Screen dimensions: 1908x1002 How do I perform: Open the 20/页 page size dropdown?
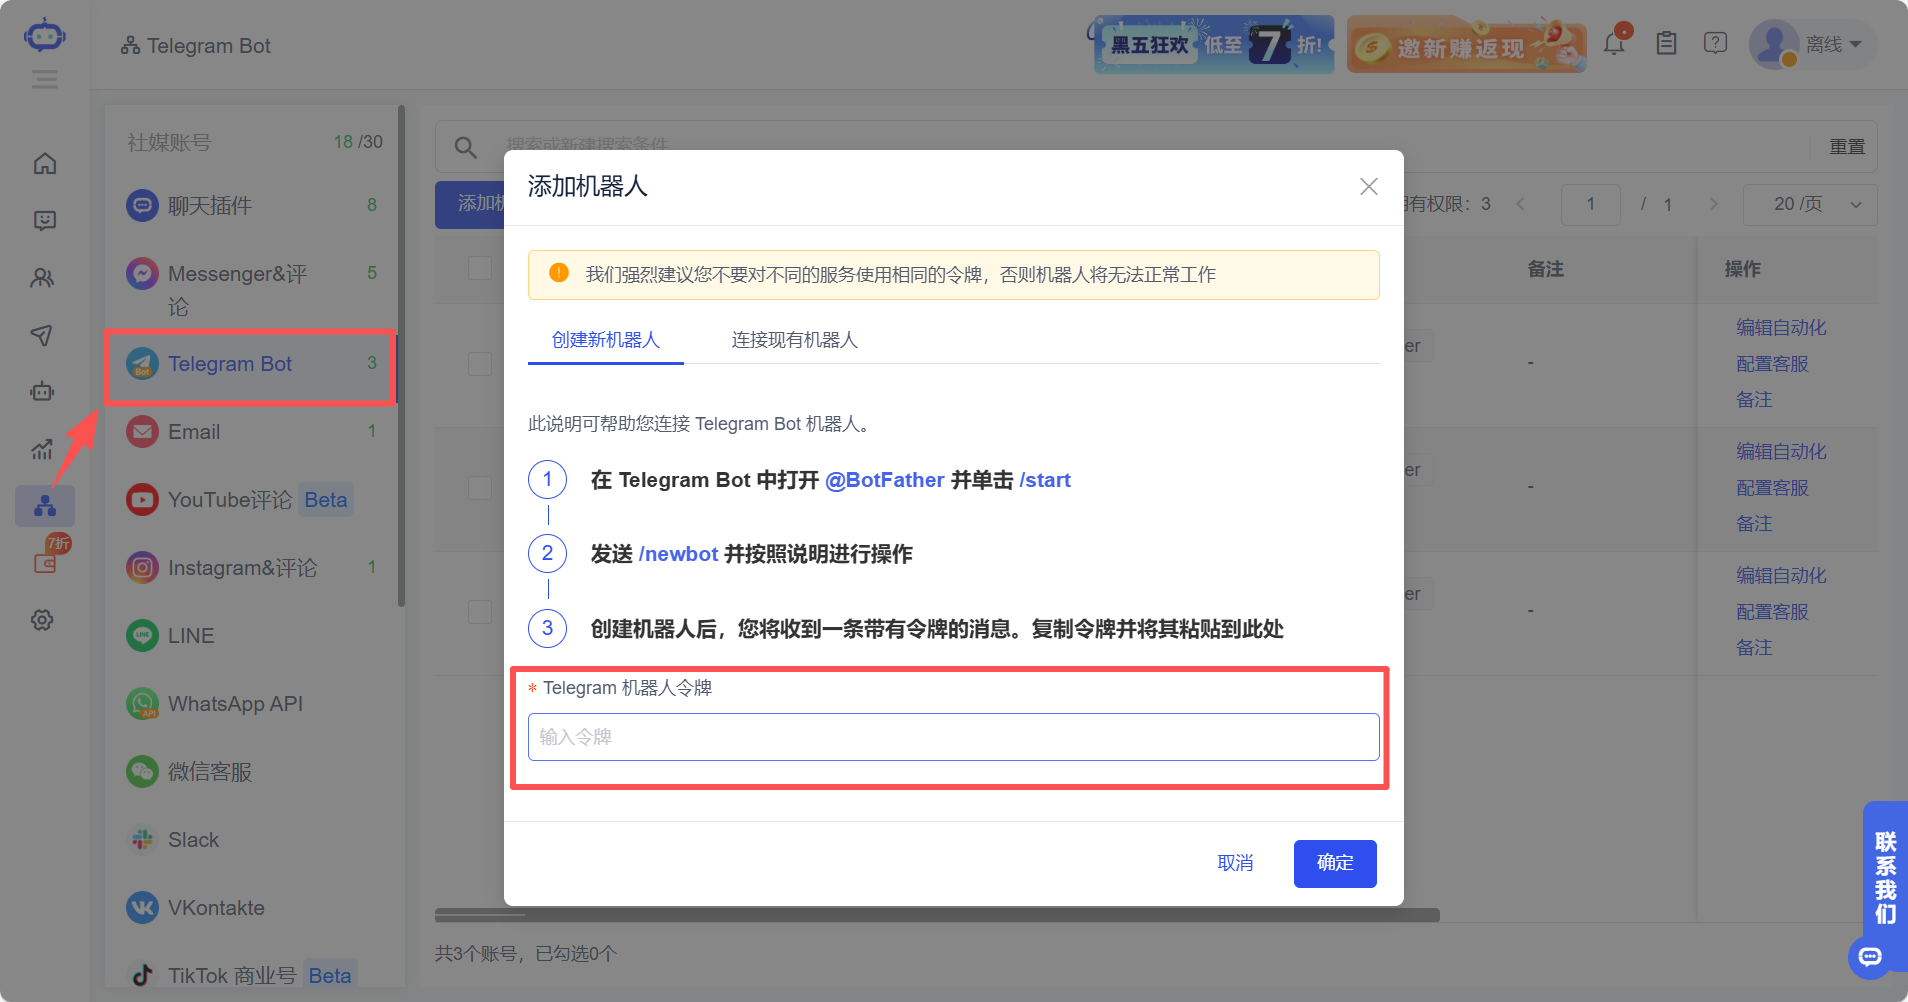coord(1810,204)
